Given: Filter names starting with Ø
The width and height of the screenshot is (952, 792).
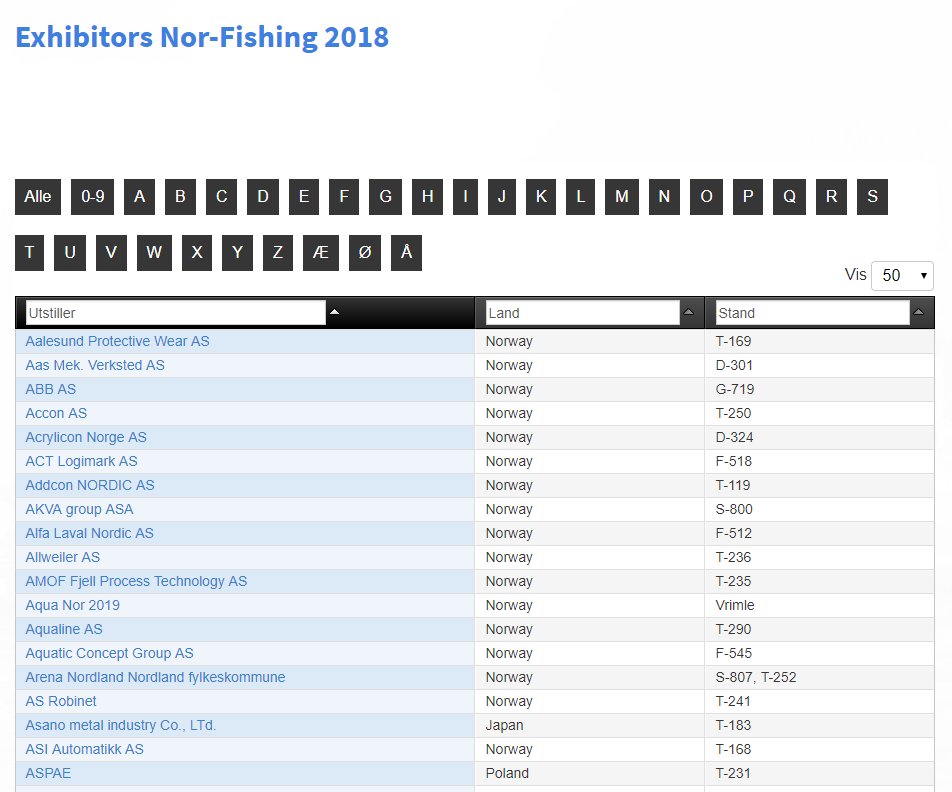Looking at the screenshot, I should pos(364,253).
